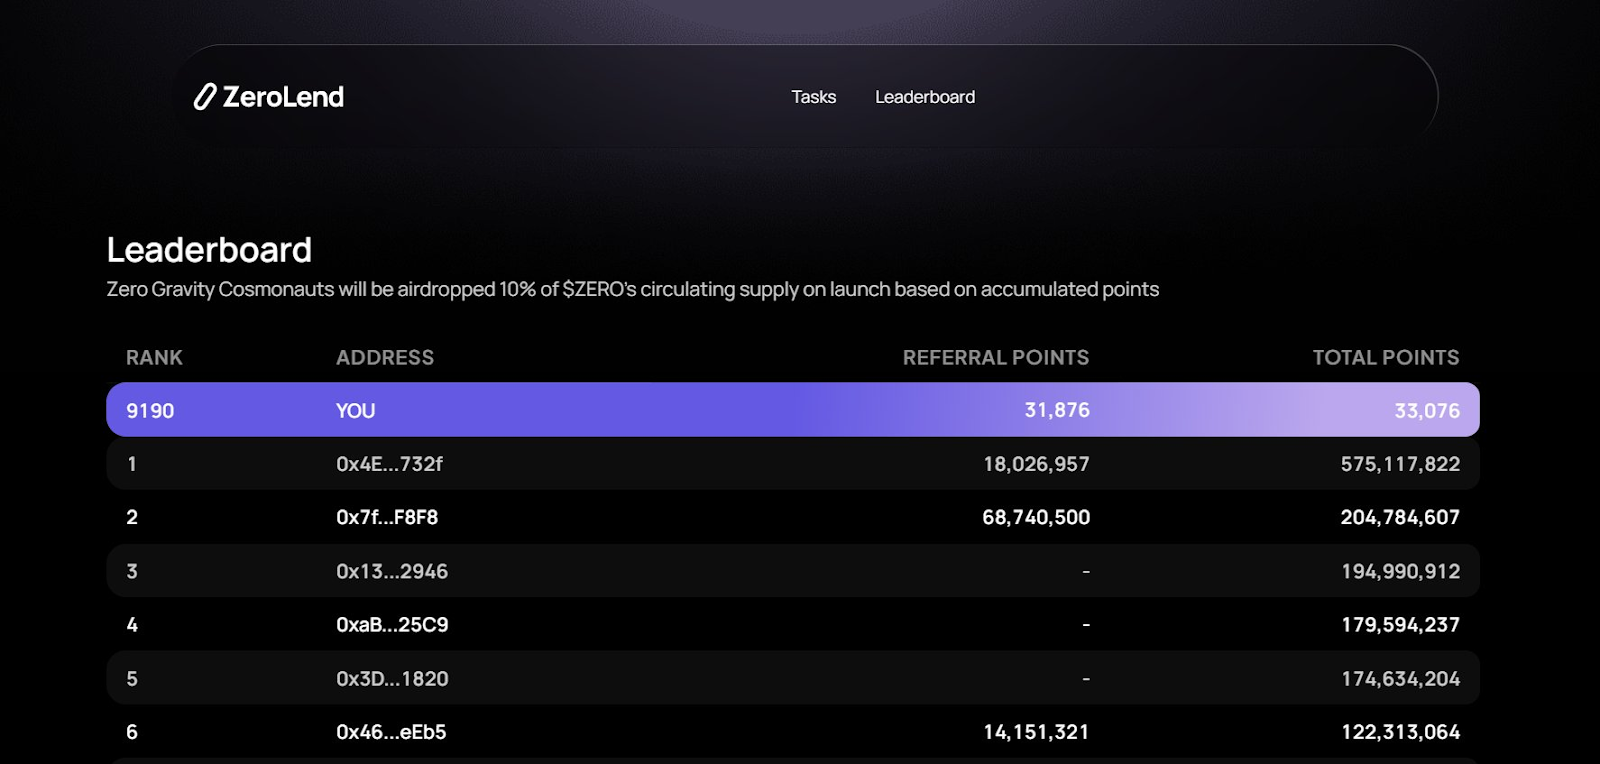Click rank number 5 in the 0x3D...1820 row
The width and height of the screenshot is (1600, 764).
[x=132, y=679]
